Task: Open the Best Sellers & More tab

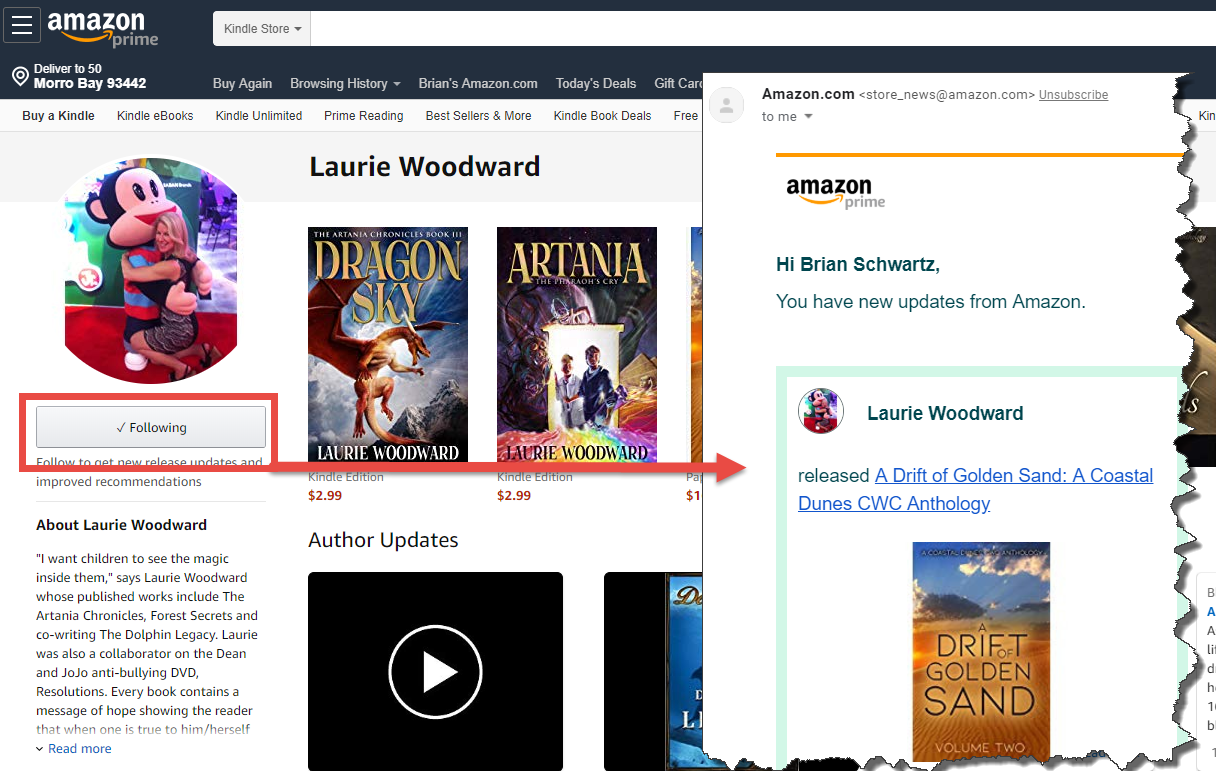Action: coord(479,116)
